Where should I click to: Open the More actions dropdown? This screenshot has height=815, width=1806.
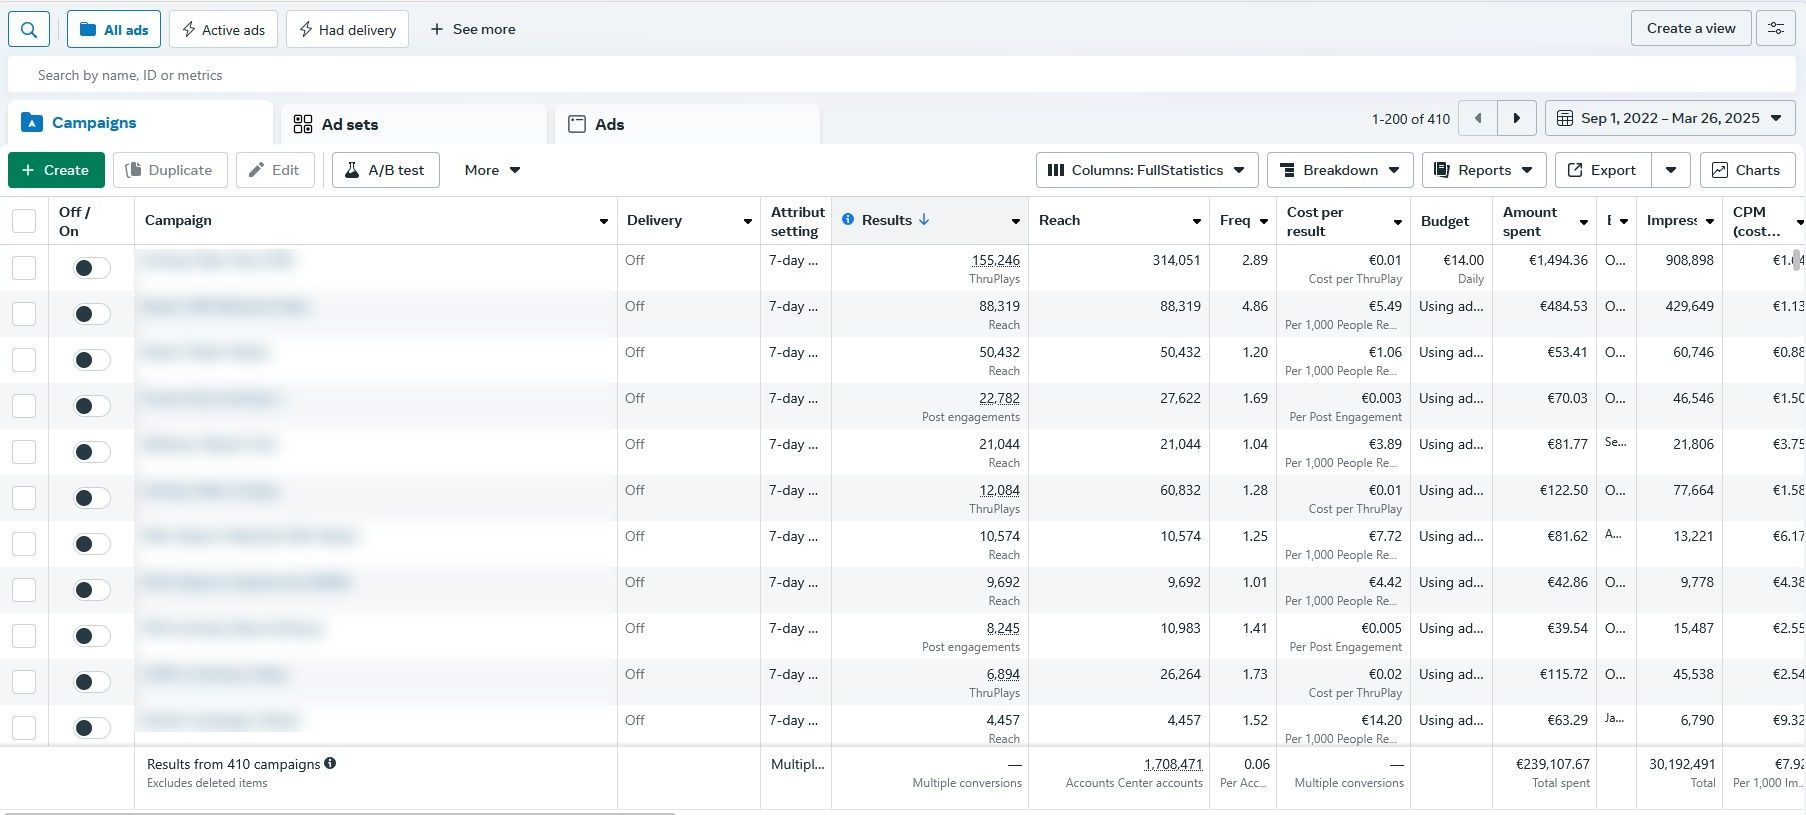tap(492, 170)
